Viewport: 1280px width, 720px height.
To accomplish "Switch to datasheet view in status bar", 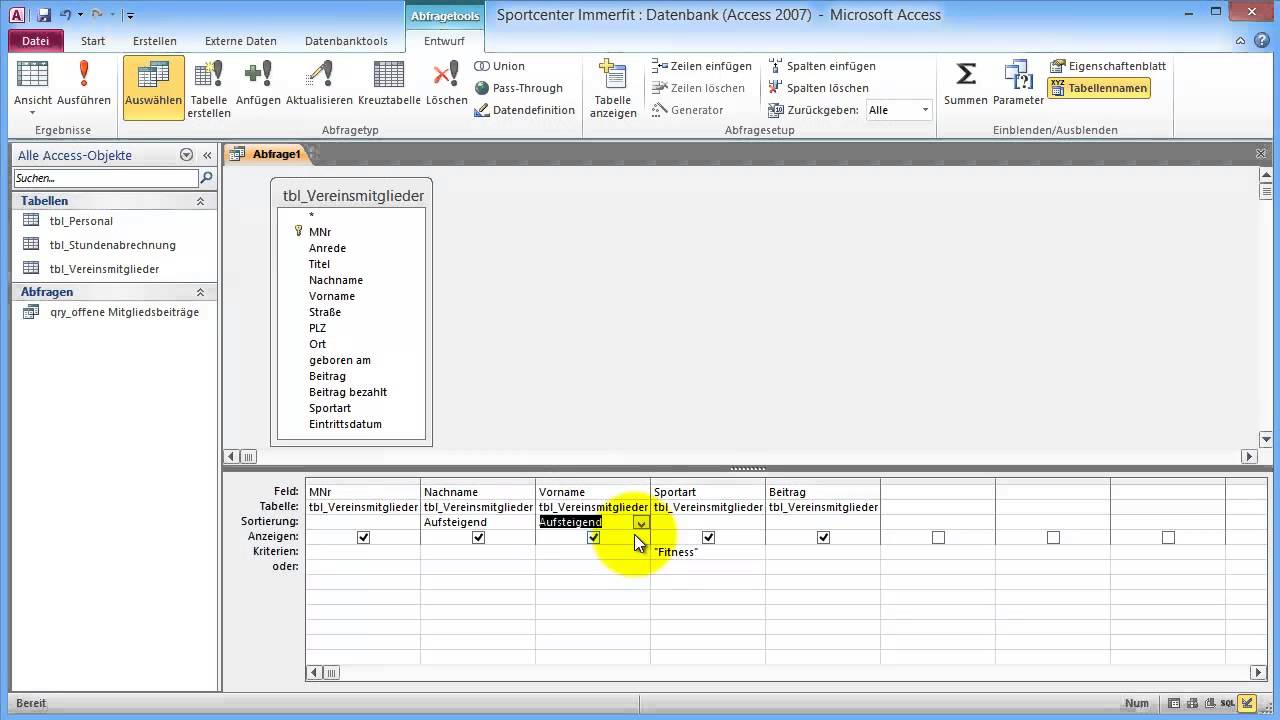I will click(1175, 703).
